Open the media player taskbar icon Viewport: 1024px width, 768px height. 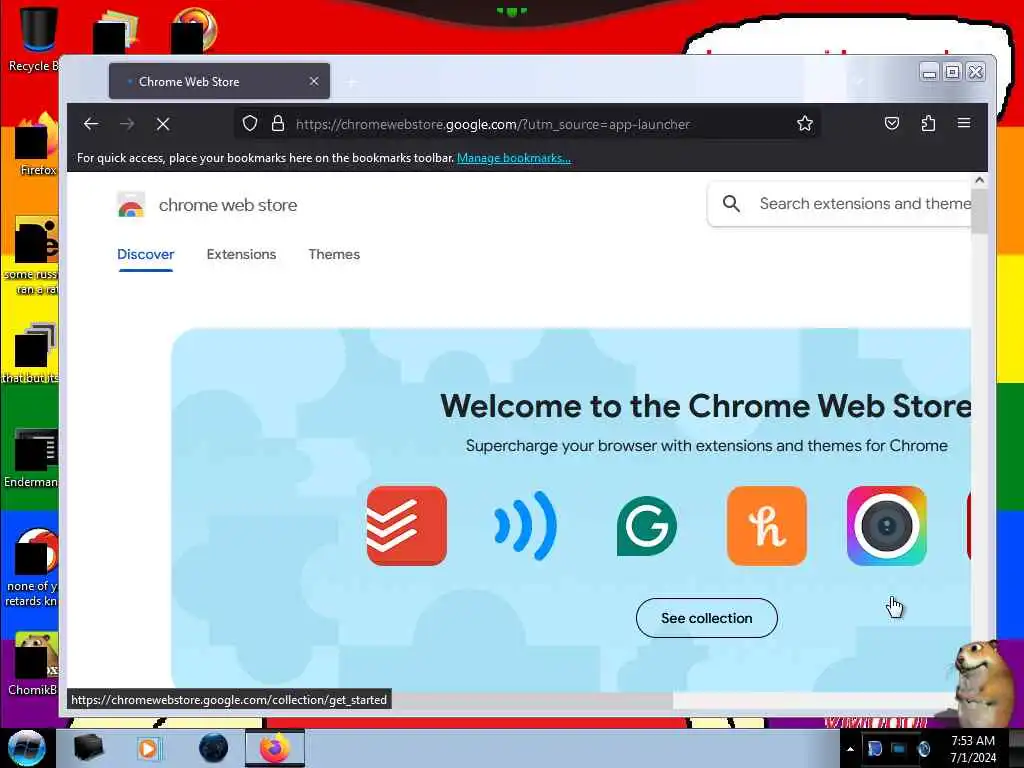tap(148, 748)
